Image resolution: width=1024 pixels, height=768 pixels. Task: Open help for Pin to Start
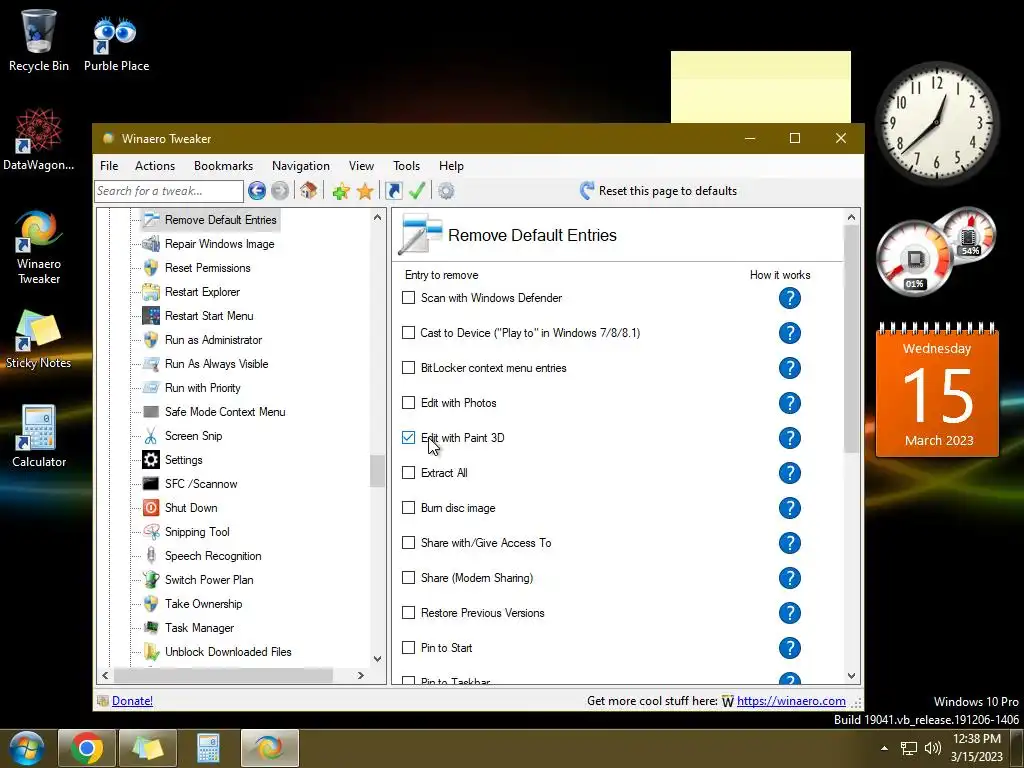(790, 648)
